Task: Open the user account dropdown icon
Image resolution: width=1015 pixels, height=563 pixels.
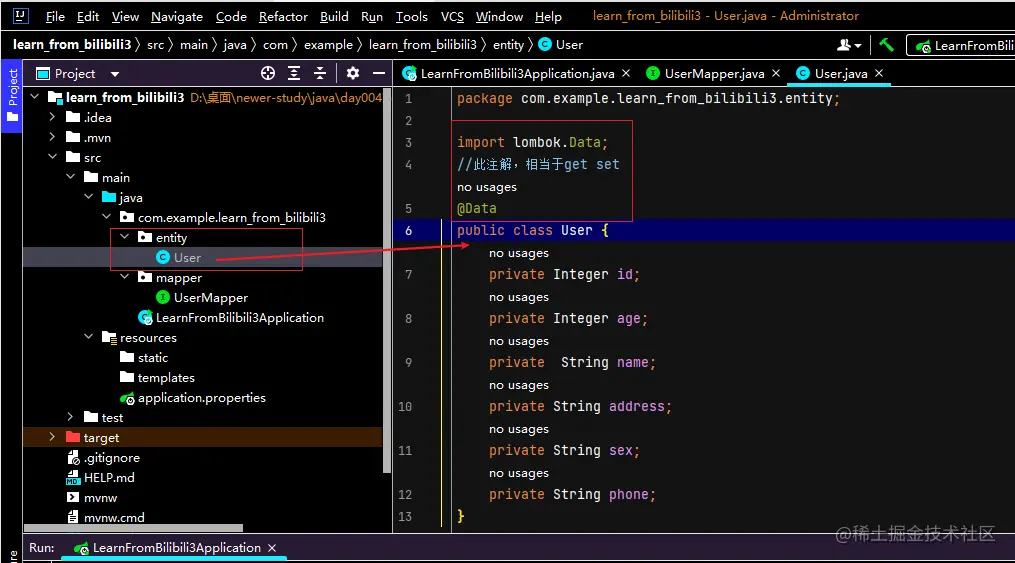Action: pos(849,45)
